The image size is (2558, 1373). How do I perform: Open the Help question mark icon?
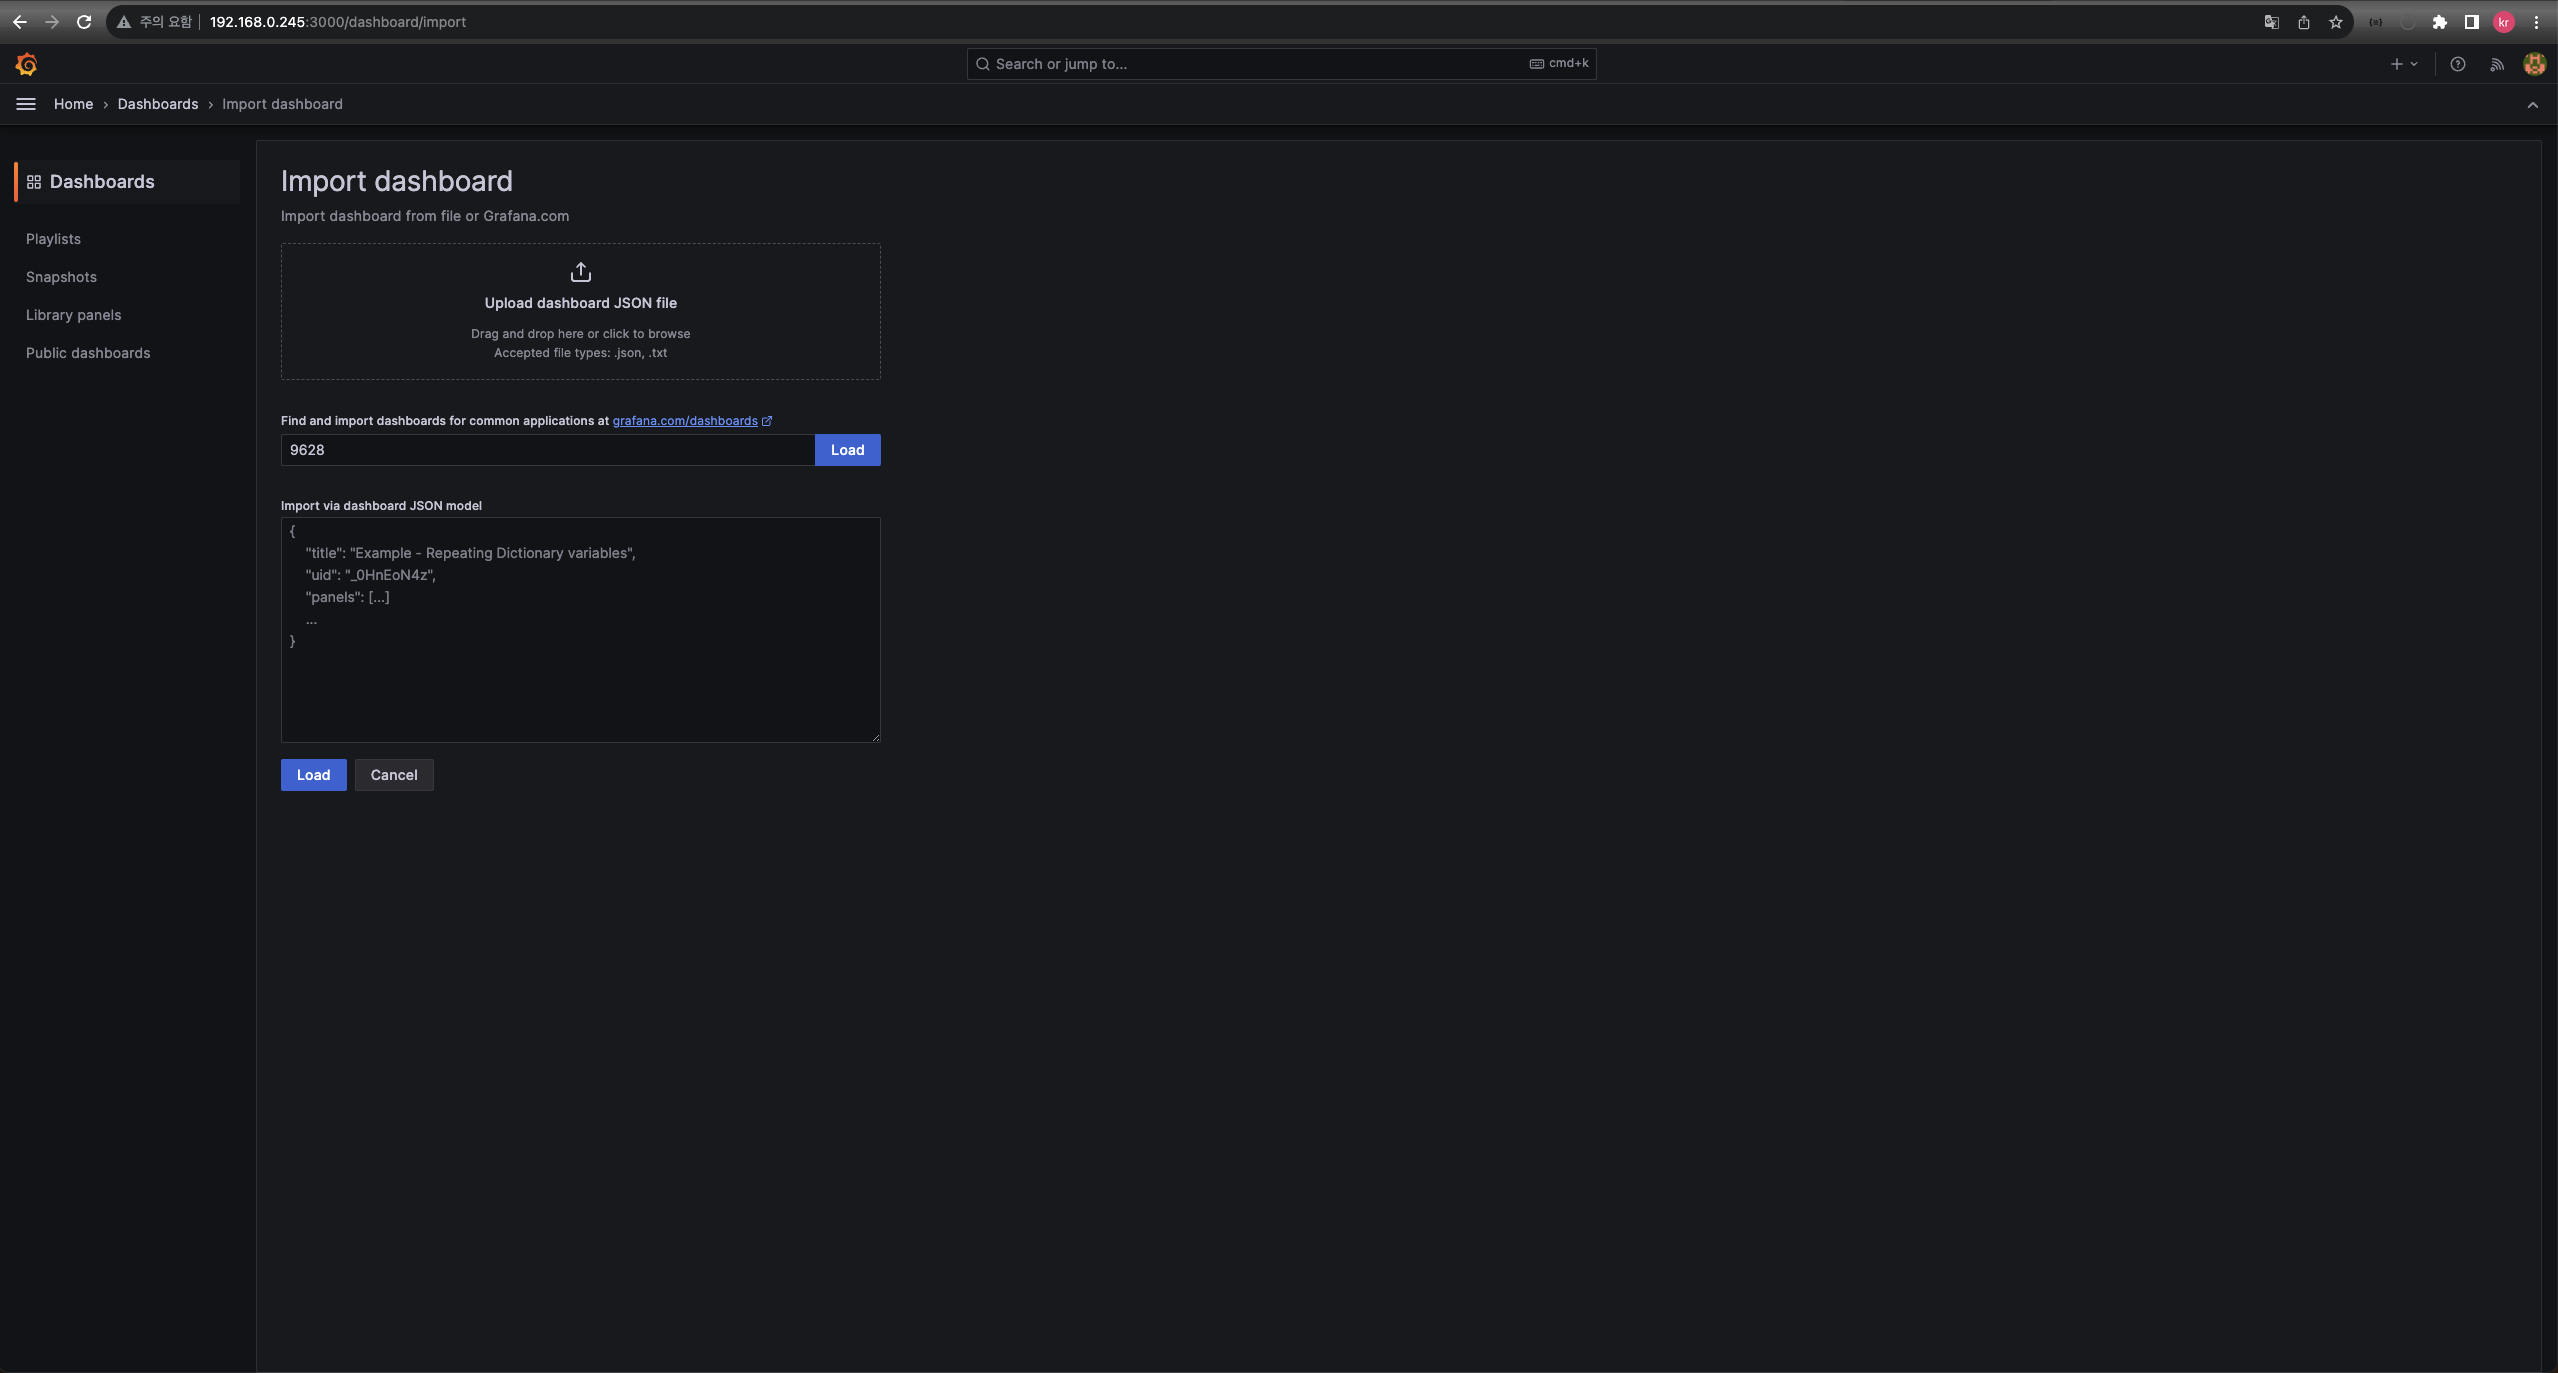[2457, 63]
